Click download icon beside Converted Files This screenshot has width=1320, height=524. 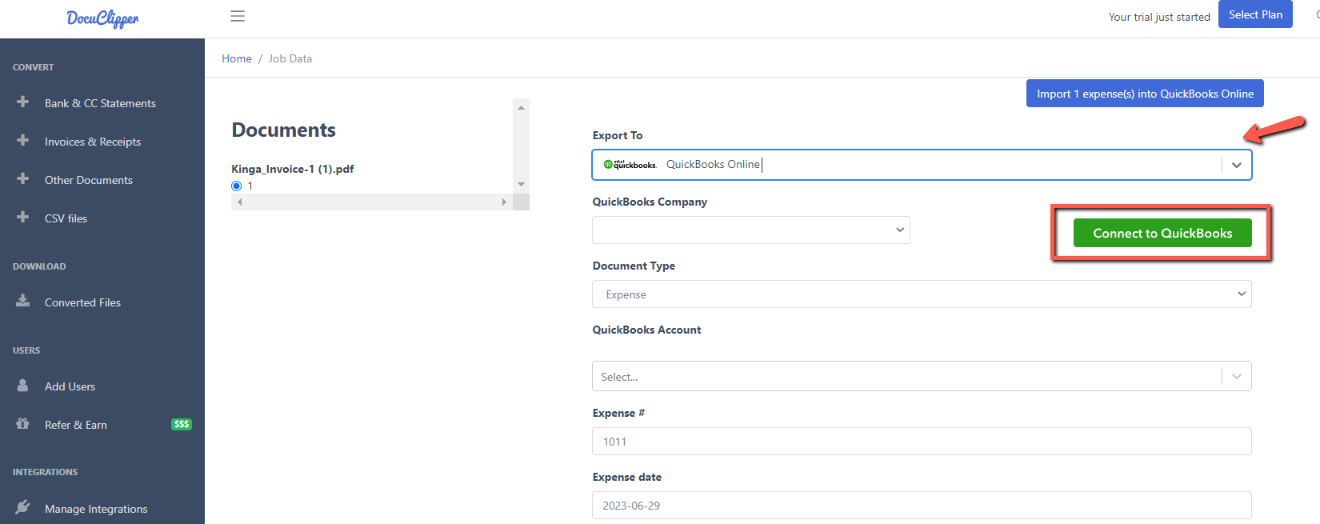(23, 302)
